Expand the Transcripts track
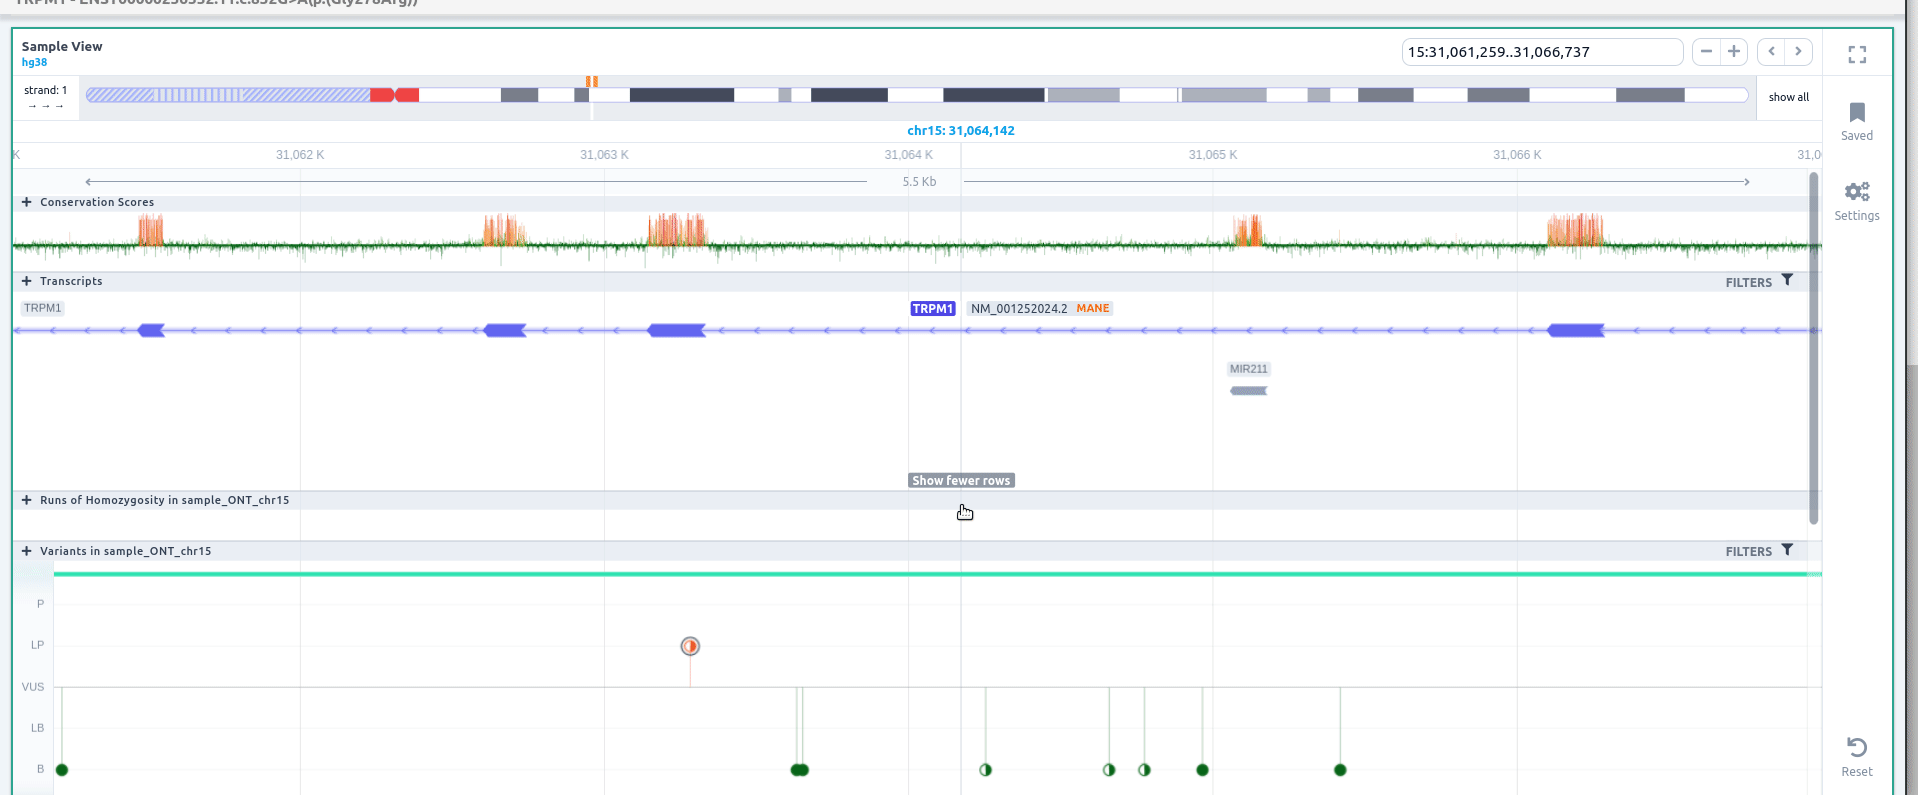 (27, 281)
